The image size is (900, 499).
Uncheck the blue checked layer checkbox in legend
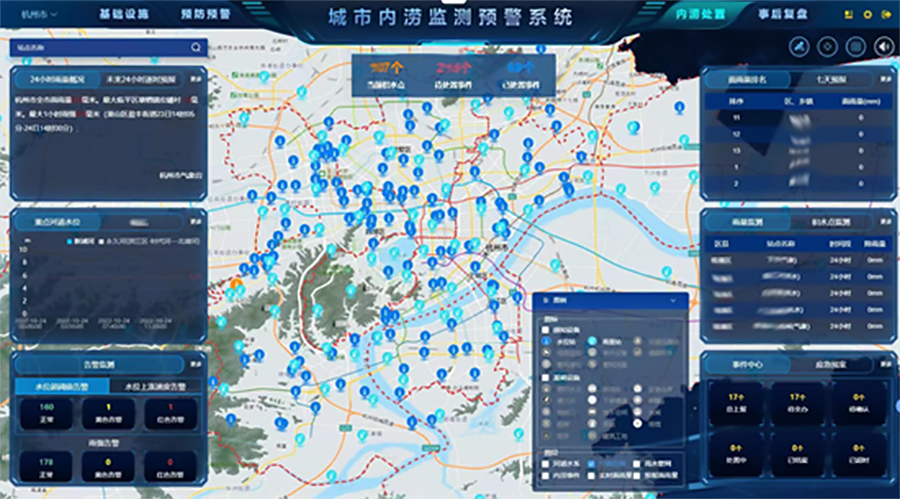pyautogui.click(x=591, y=464)
